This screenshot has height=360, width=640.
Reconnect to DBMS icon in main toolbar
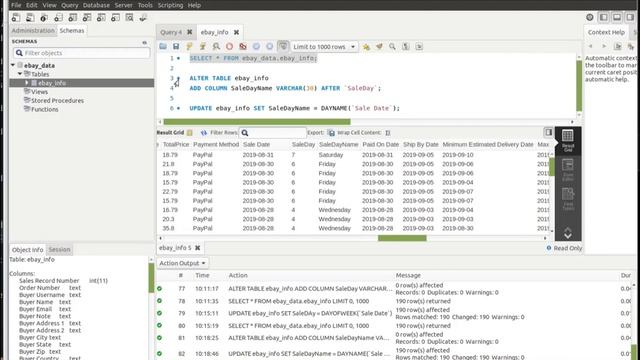(143, 18)
